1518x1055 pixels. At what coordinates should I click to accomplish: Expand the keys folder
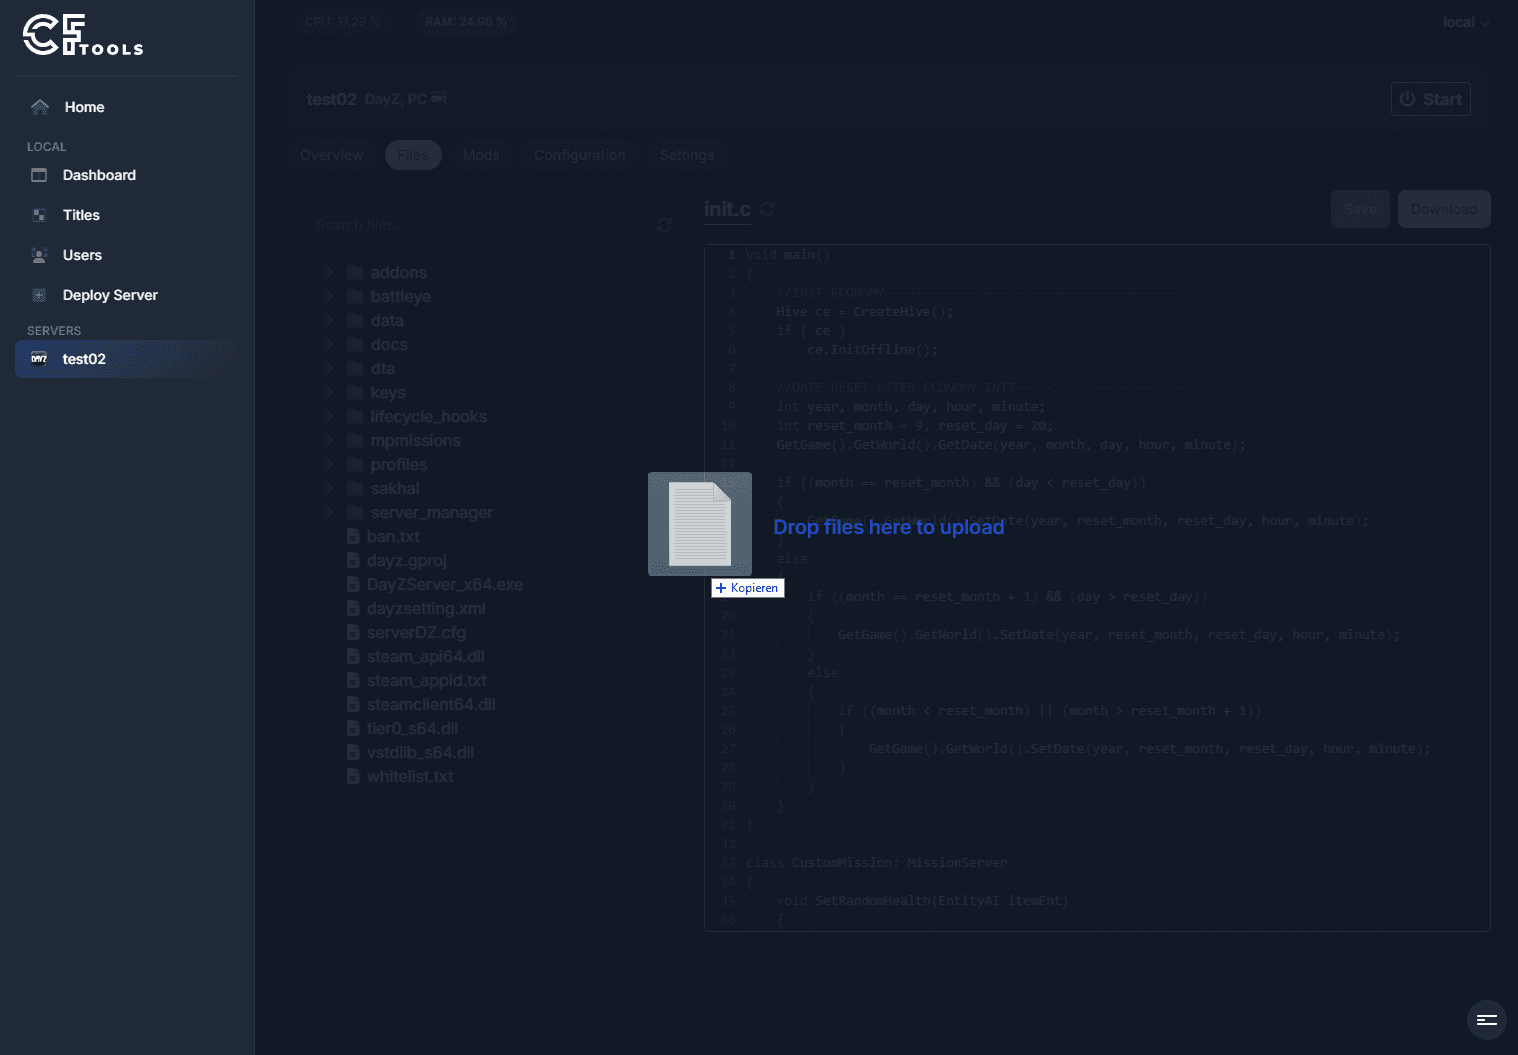point(328,392)
